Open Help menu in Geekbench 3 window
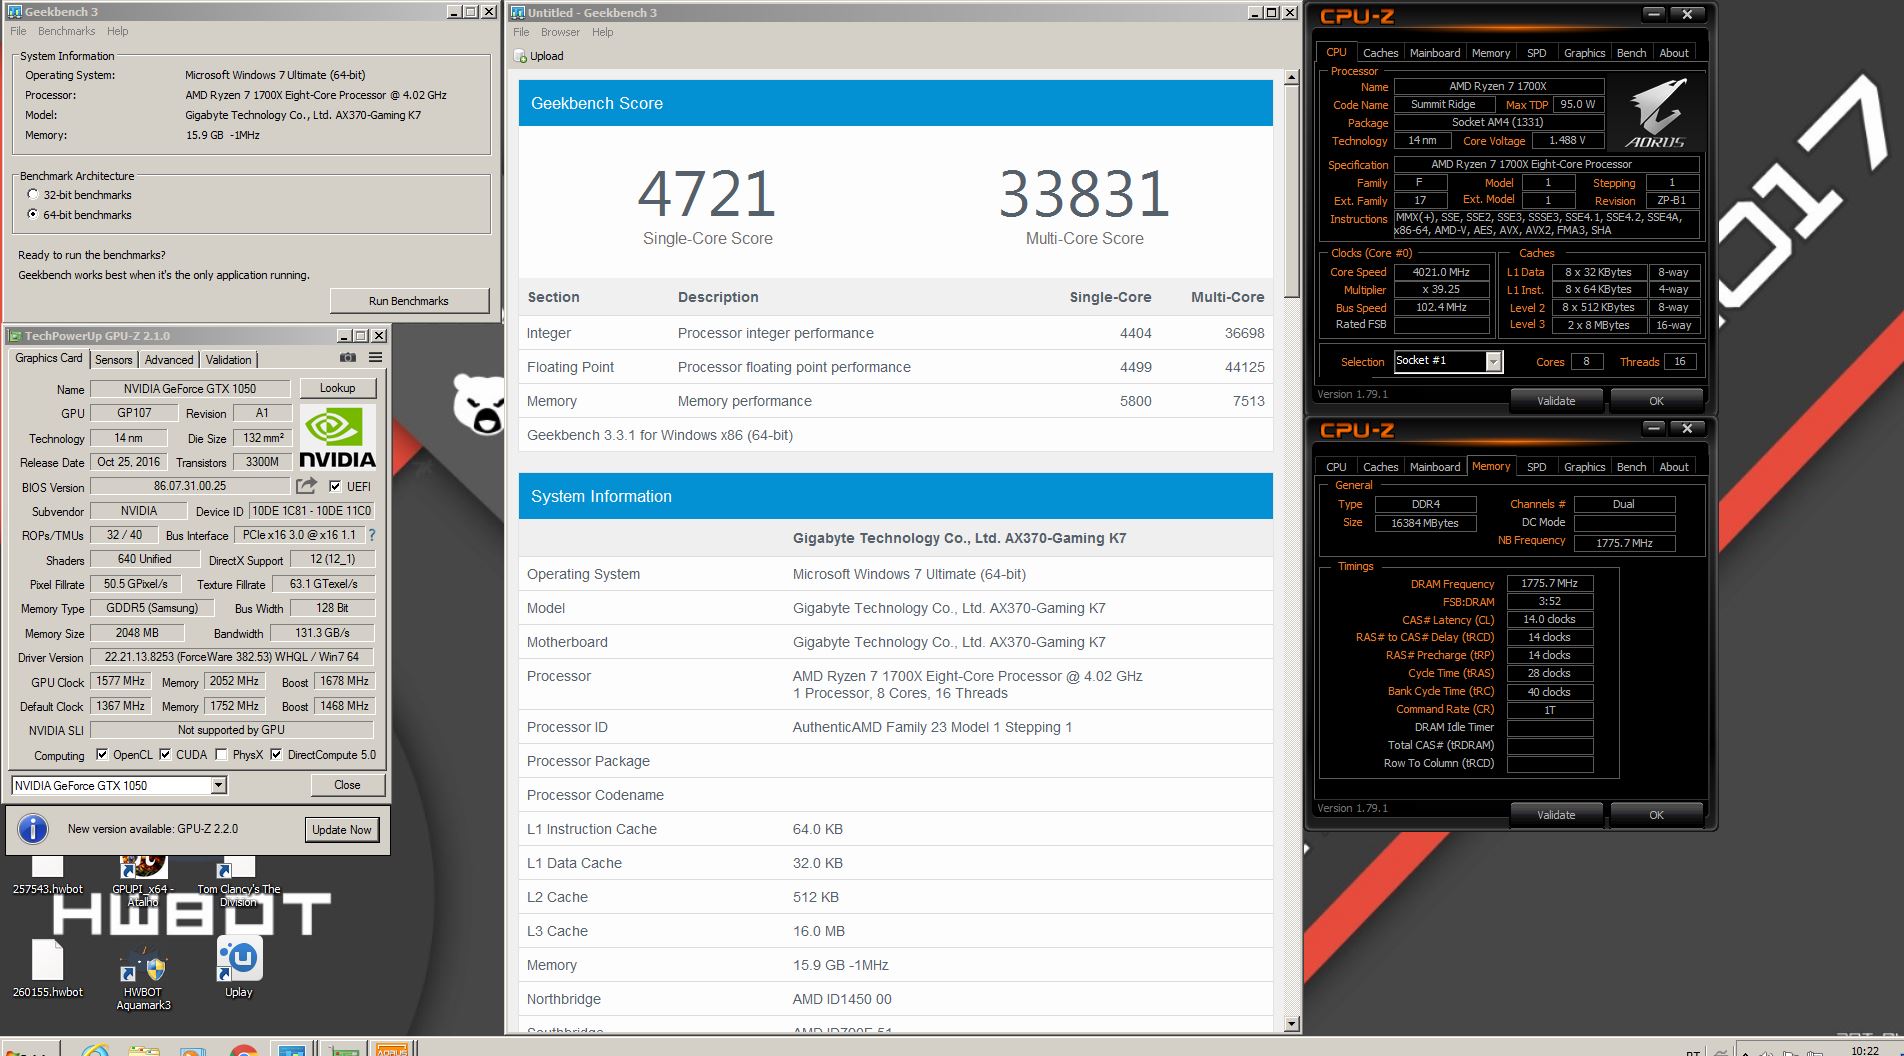This screenshot has width=1904, height=1056. coord(117,31)
